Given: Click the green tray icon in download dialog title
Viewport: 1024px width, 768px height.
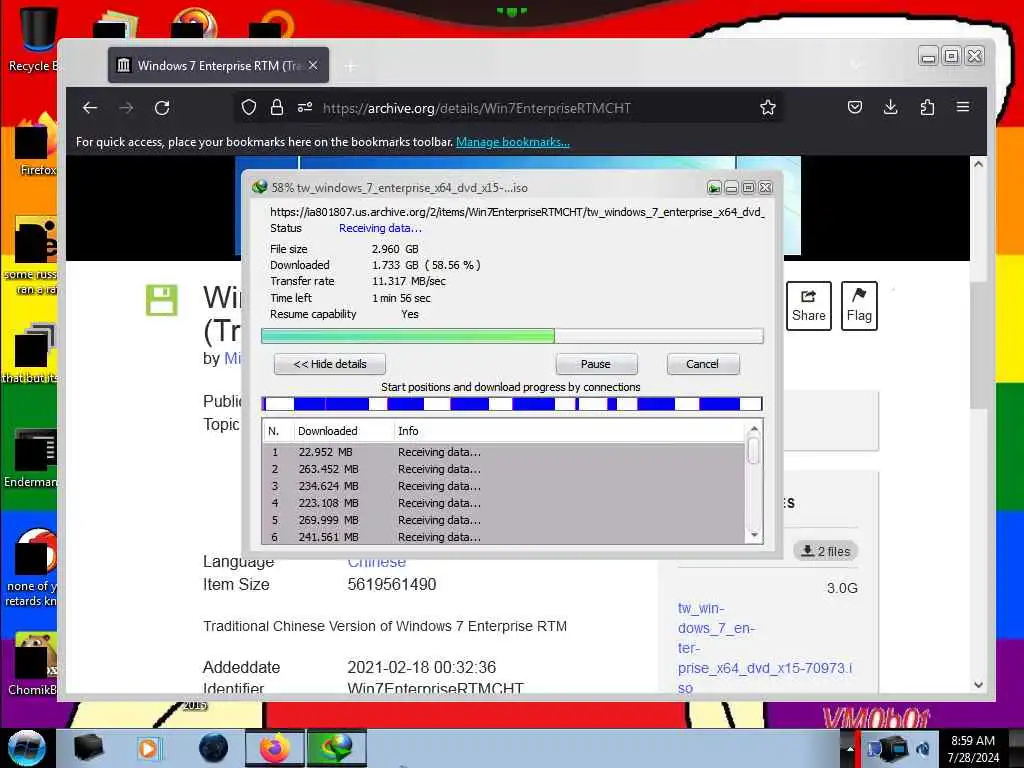Looking at the screenshot, I should click(714, 188).
